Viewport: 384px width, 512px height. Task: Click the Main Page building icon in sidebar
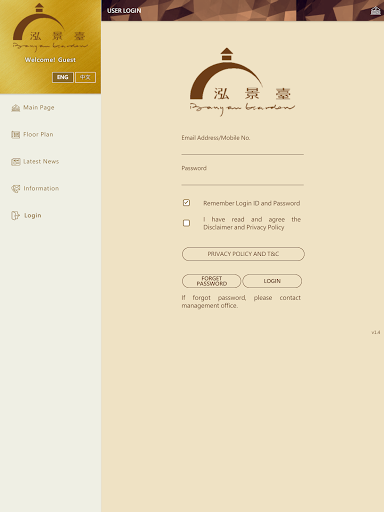[x=16, y=108]
